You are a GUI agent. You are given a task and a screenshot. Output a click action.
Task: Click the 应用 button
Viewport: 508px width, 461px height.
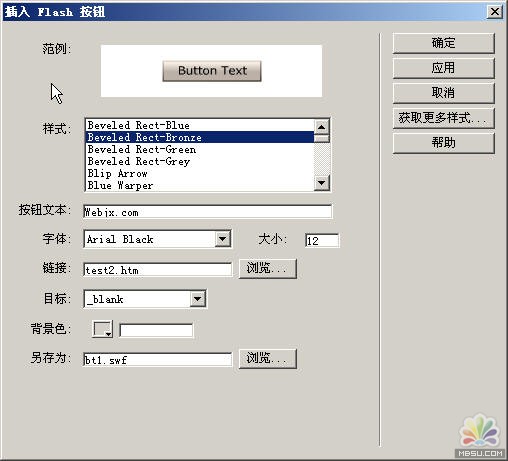pos(443,68)
